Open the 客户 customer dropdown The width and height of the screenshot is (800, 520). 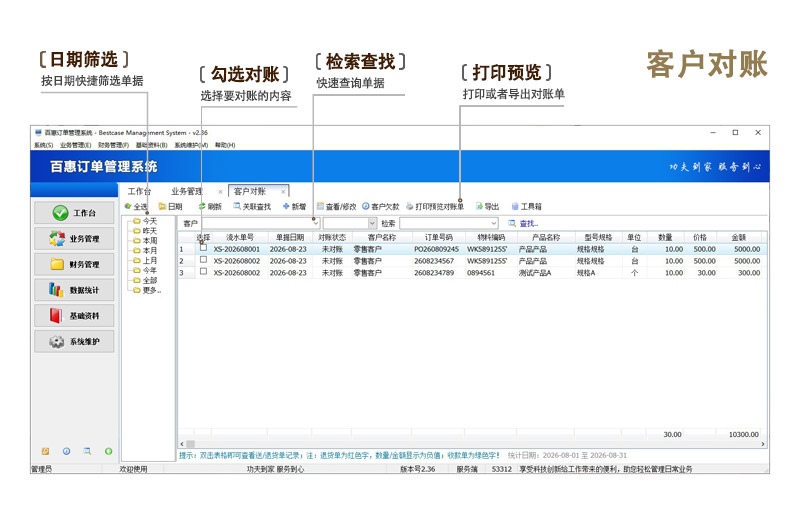coord(315,223)
